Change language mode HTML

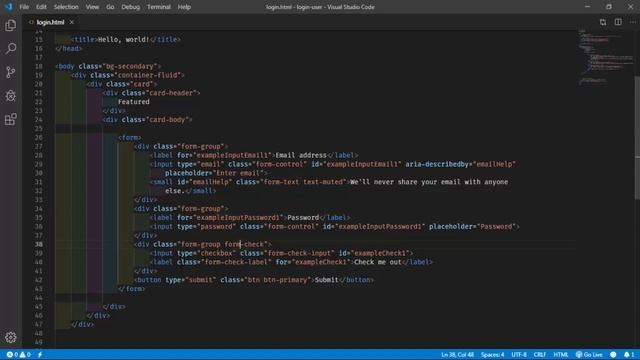coord(561,355)
